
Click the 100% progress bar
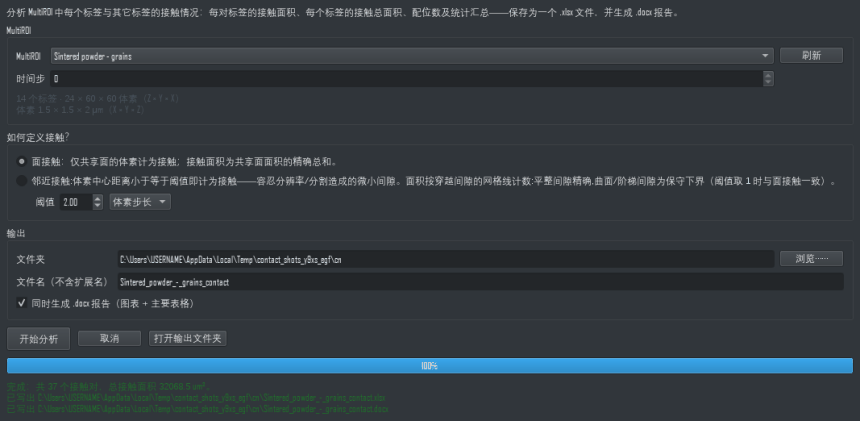pyautogui.click(x=430, y=366)
